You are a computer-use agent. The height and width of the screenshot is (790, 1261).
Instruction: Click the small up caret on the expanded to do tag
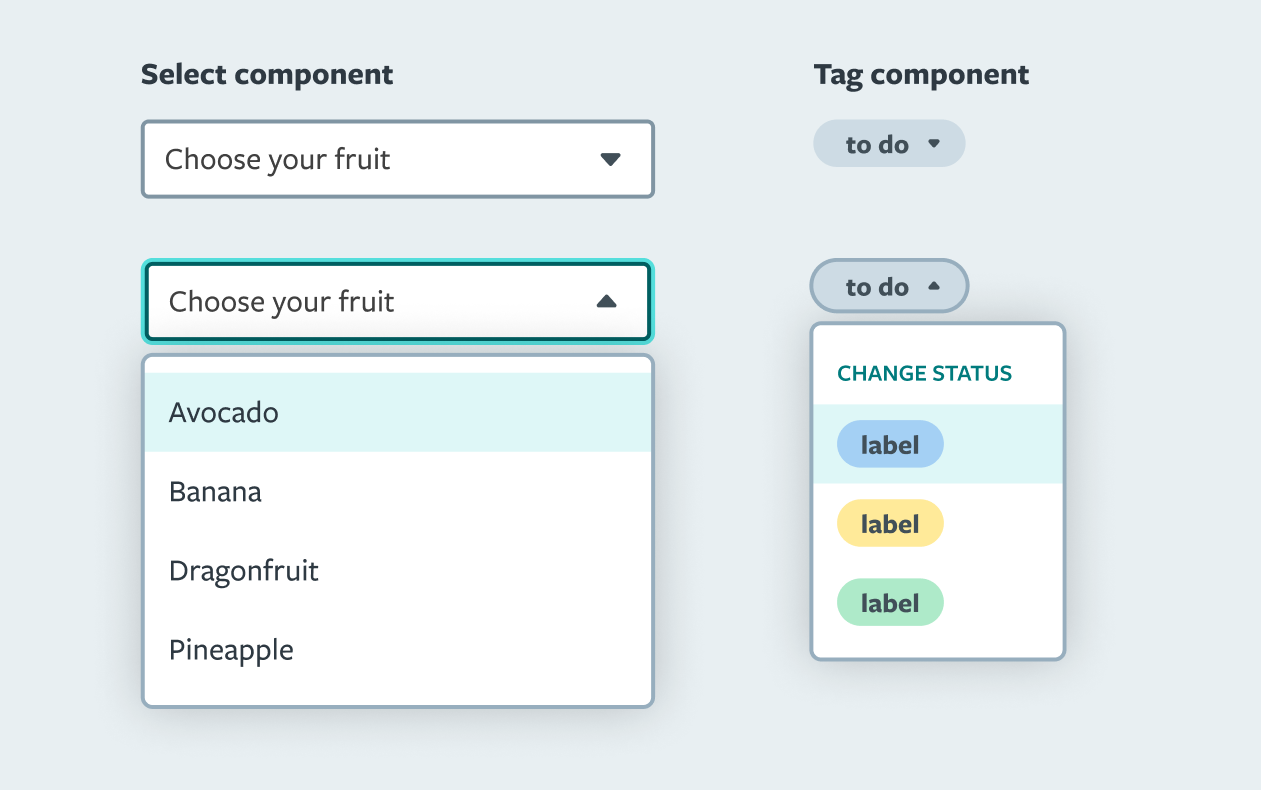click(934, 287)
